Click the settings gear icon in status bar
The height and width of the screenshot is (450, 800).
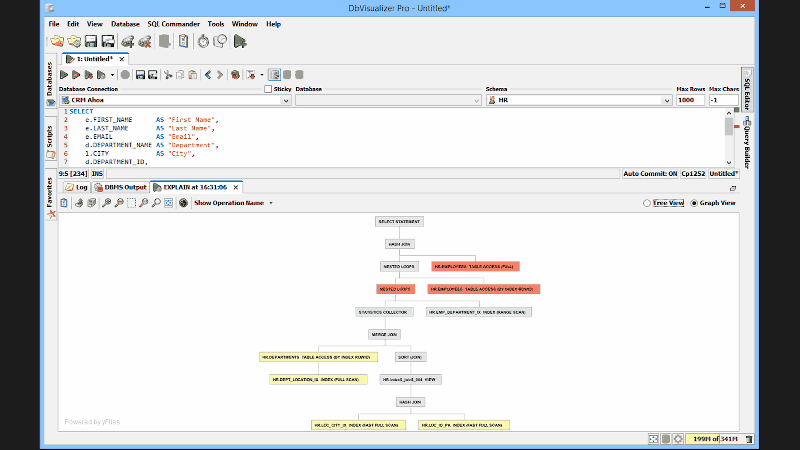click(x=678, y=439)
